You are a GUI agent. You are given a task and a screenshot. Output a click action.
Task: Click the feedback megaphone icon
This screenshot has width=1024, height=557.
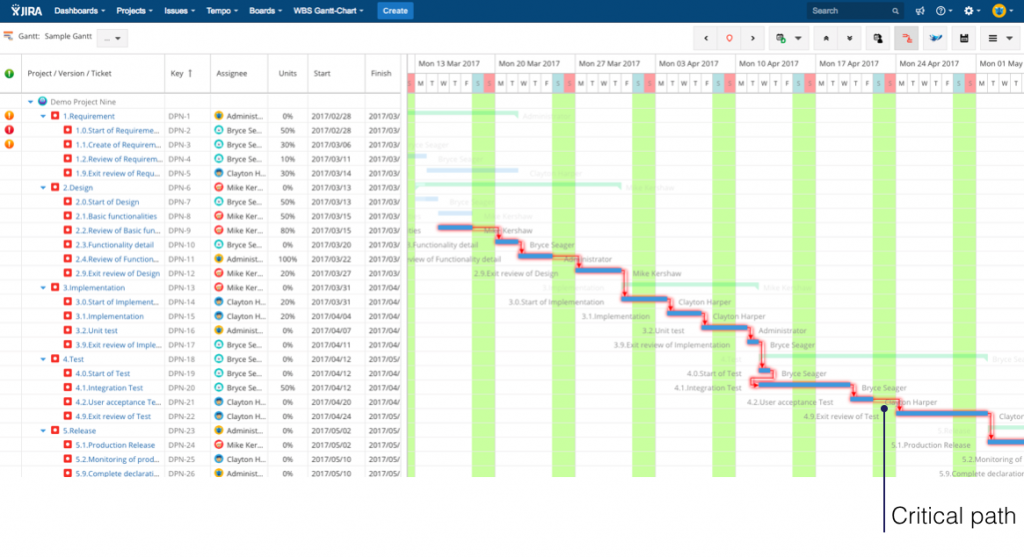(920, 10)
